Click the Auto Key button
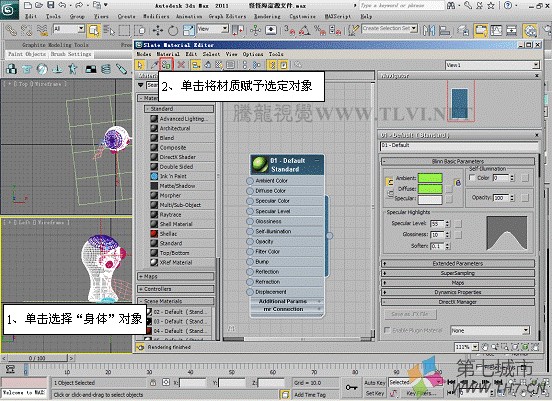This screenshot has height=401, width=552. pyautogui.click(x=375, y=382)
